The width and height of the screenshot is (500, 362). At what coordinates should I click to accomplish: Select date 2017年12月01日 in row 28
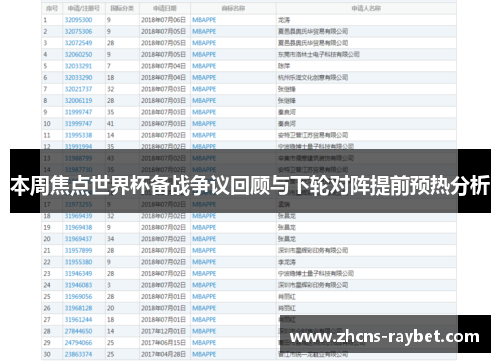click(x=163, y=331)
